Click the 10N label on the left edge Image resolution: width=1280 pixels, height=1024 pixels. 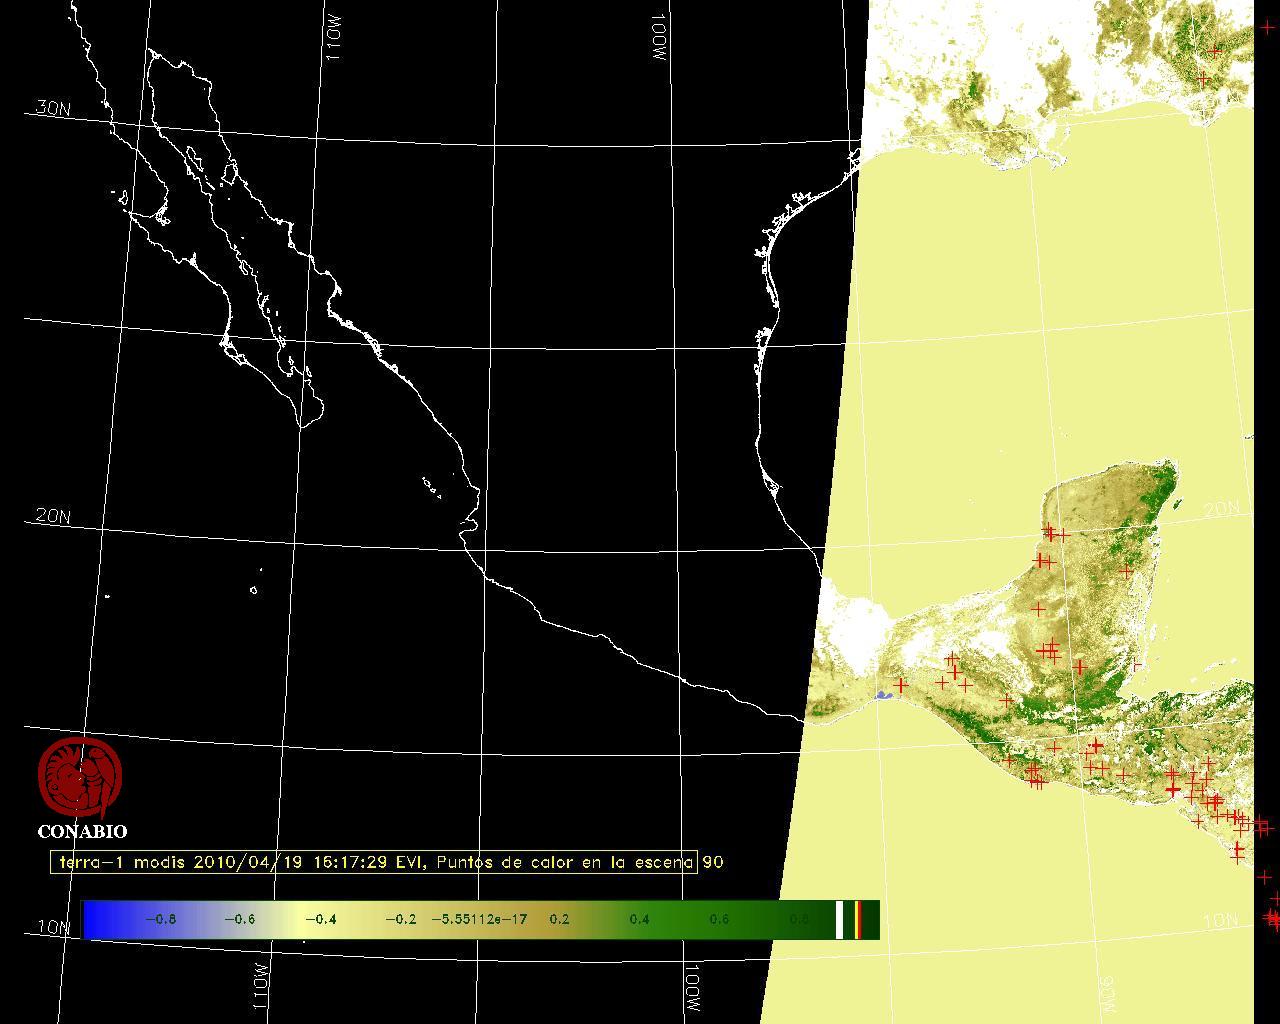click(x=54, y=927)
